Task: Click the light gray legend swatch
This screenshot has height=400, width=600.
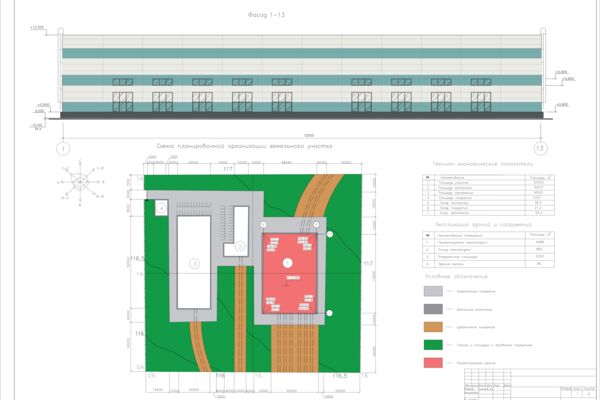Action: (433, 291)
